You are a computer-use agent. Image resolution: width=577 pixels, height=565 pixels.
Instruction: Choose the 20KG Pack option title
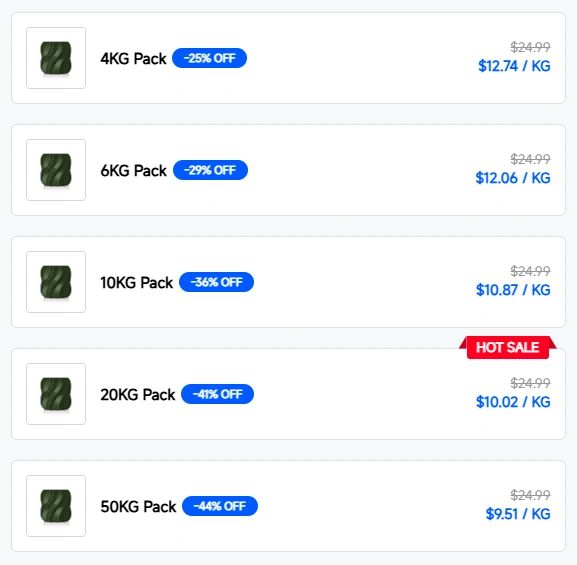[x=138, y=394]
